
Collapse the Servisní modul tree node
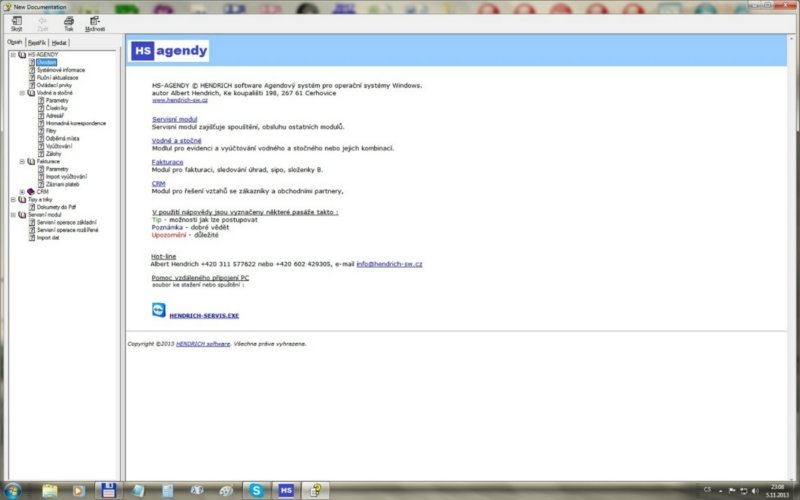coord(13,215)
